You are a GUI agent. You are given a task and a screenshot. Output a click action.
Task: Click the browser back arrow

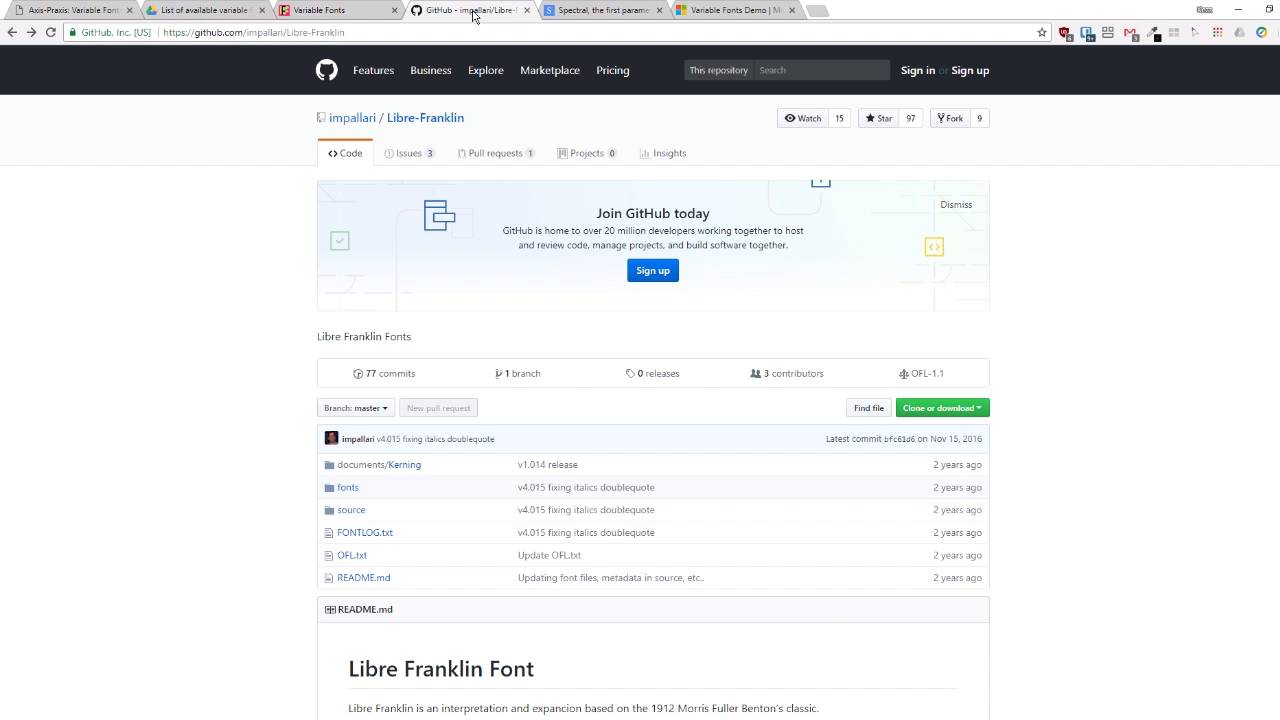[12, 32]
